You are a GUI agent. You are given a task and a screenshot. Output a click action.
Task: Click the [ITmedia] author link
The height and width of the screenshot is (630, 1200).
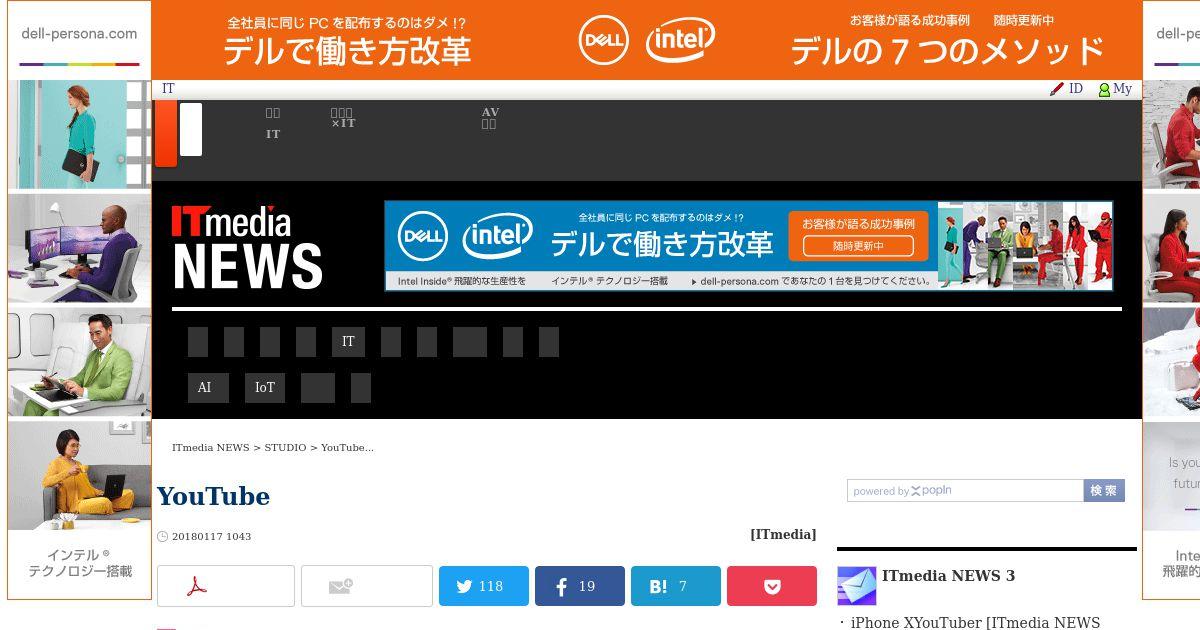coord(783,535)
